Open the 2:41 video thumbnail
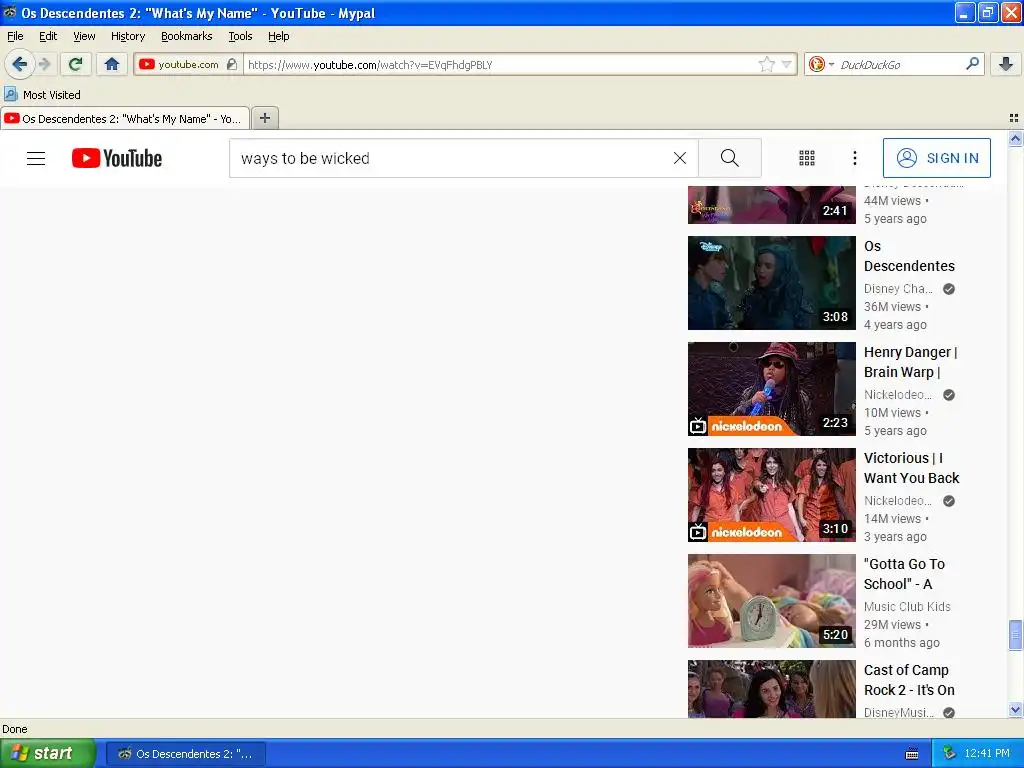Image resolution: width=1024 pixels, height=768 pixels. point(771,204)
